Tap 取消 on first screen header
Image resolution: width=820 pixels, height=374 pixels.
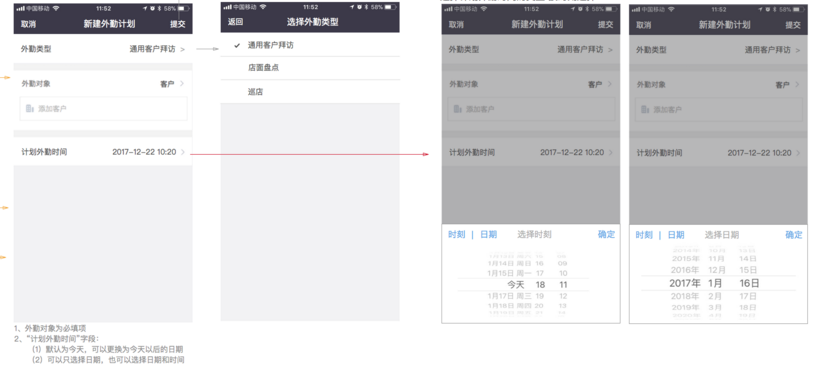pos(28,25)
